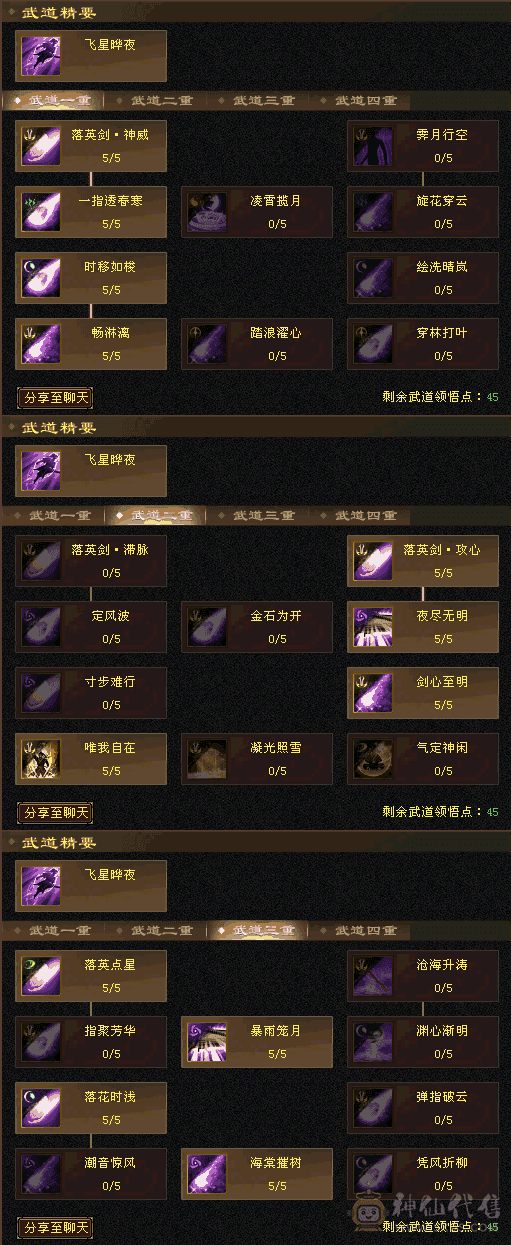Click the 旋花穿云 skill label

coord(442,200)
